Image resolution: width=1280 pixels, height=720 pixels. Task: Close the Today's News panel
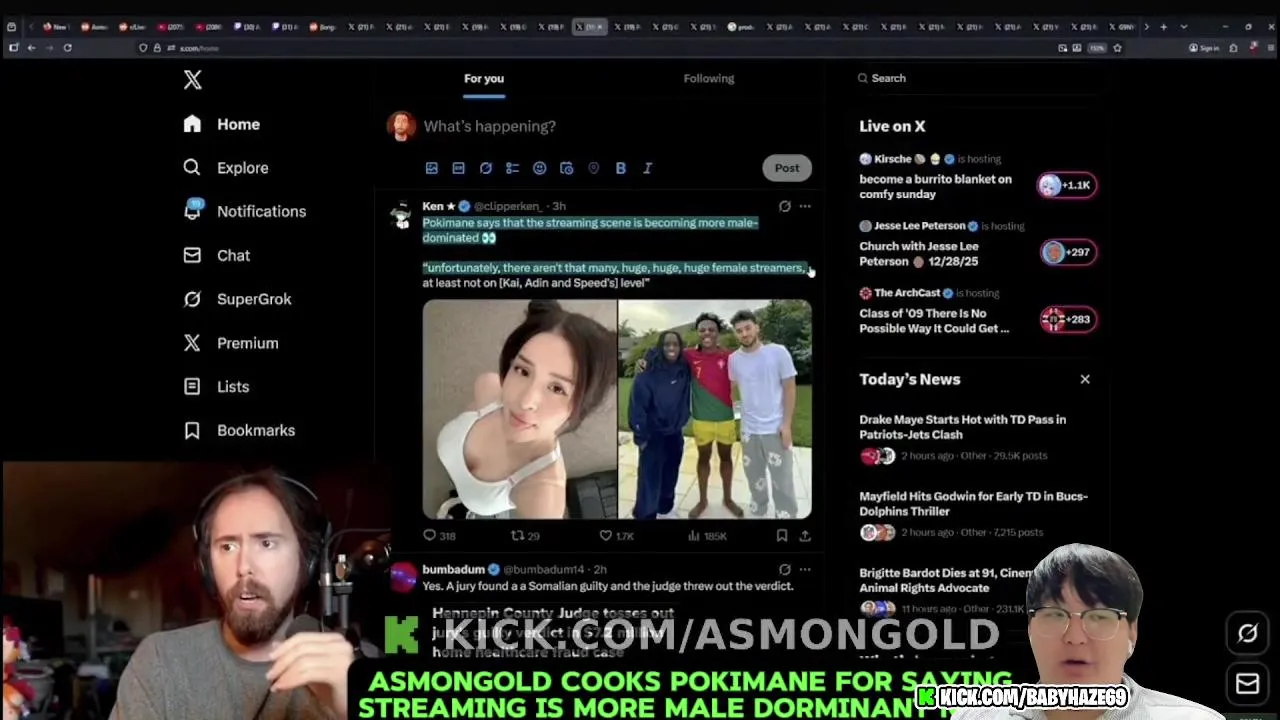[x=1085, y=379]
